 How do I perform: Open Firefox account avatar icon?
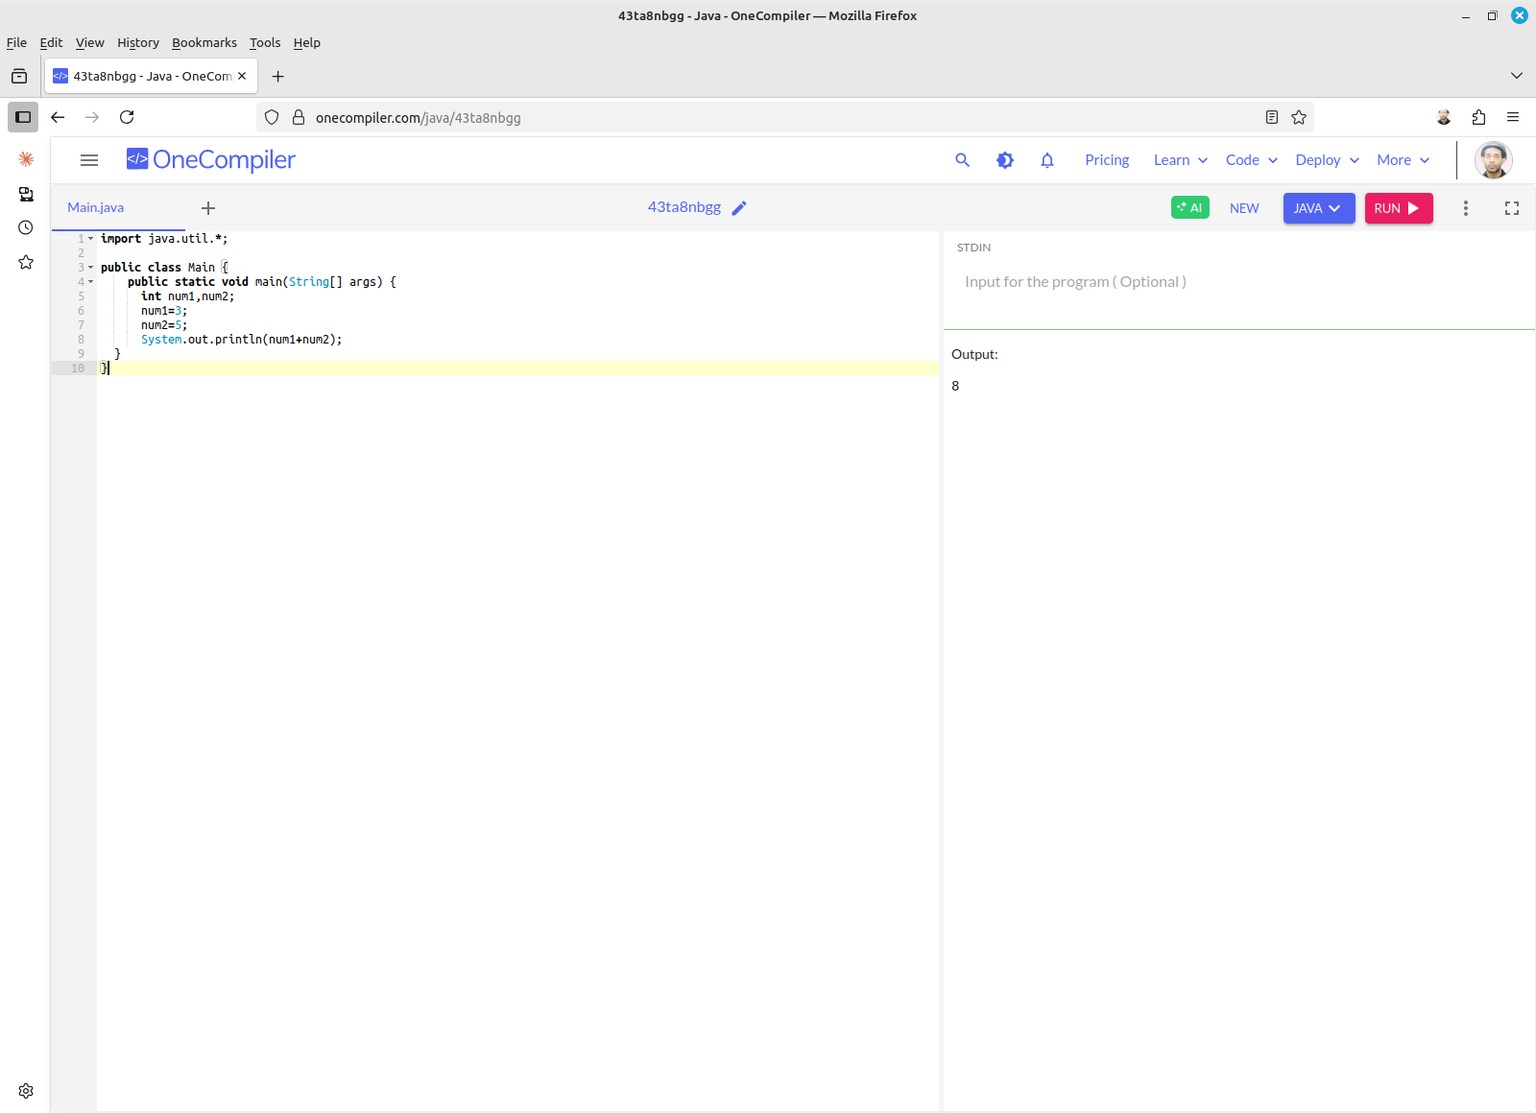1444,117
